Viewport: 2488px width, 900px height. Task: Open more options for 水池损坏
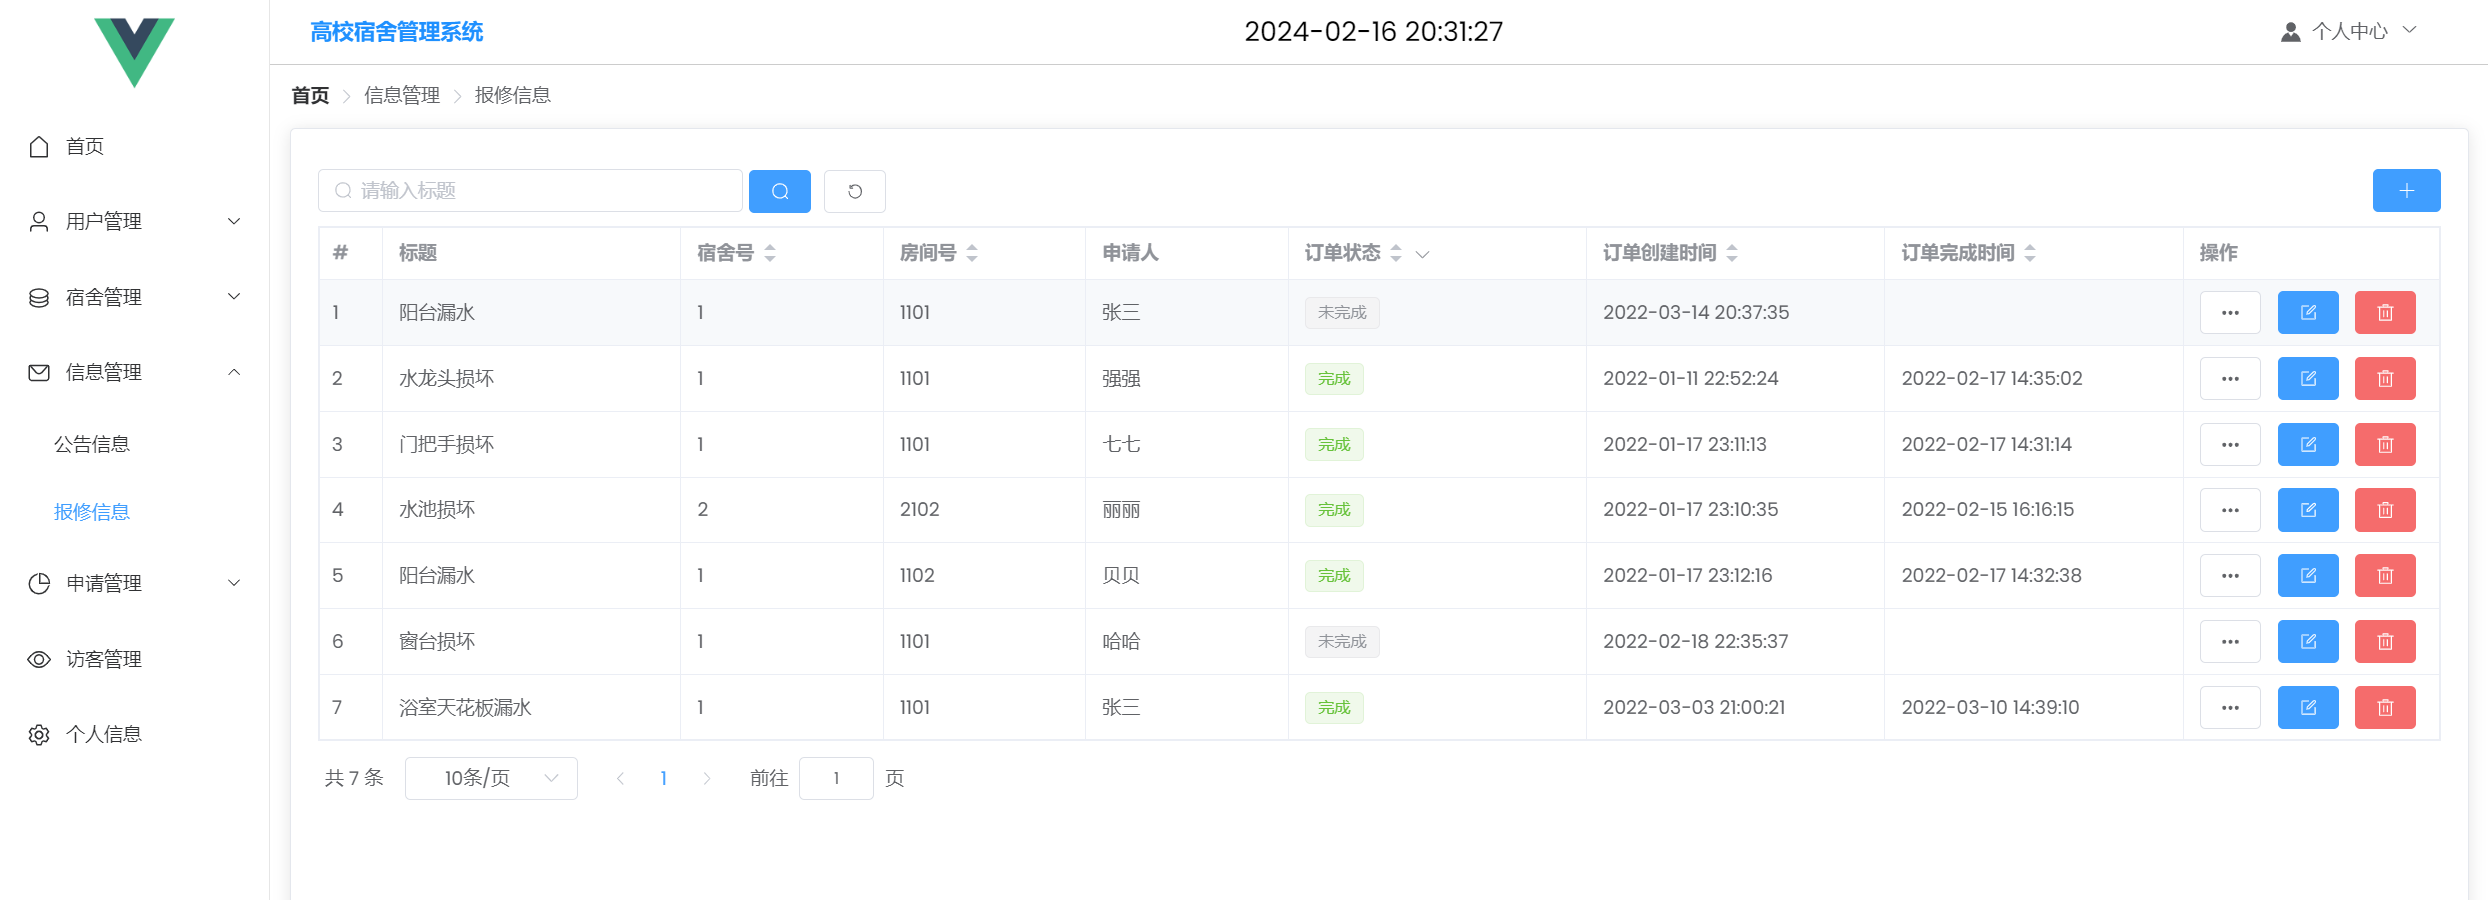coord(2230,510)
